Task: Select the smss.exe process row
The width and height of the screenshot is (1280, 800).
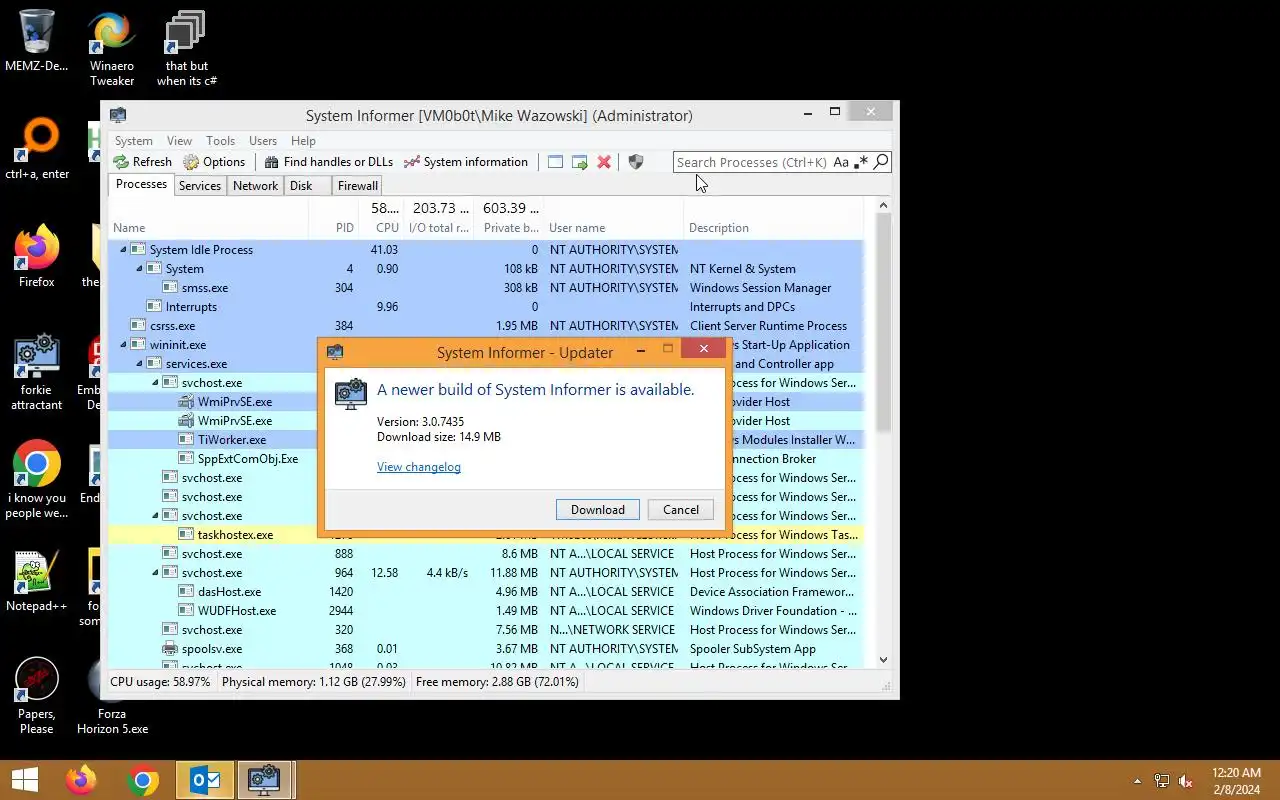Action: [485, 288]
